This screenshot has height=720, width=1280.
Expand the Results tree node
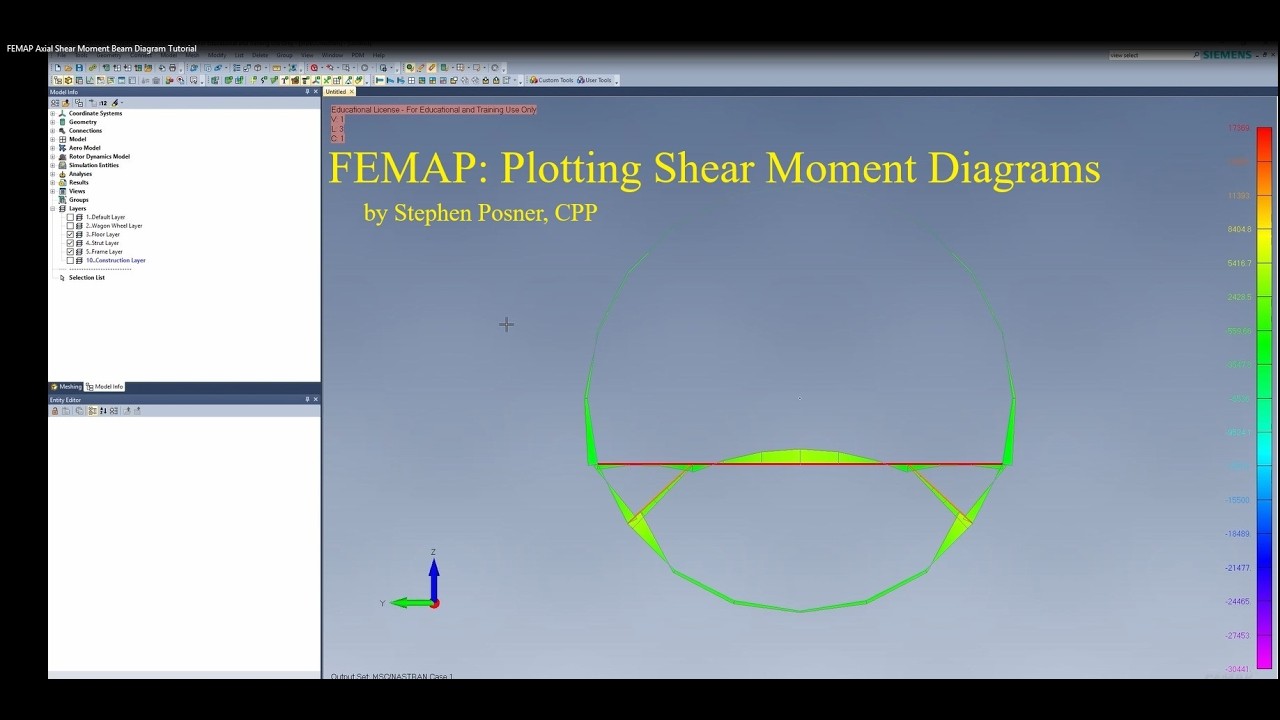point(53,183)
